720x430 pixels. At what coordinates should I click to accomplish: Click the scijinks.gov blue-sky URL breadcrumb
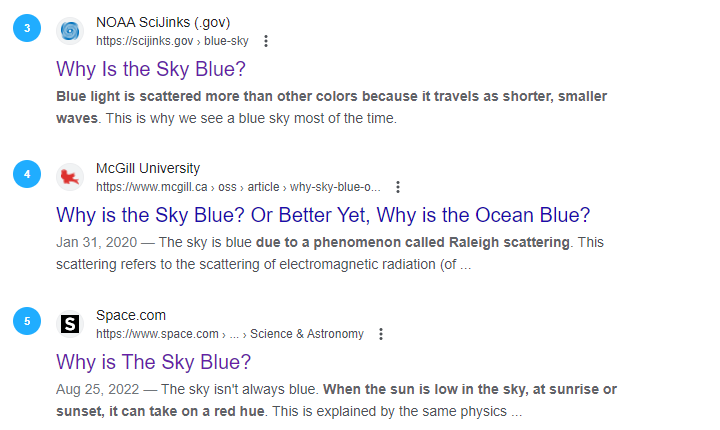point(172,41)
